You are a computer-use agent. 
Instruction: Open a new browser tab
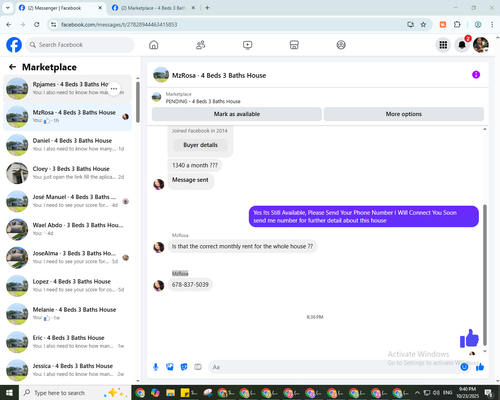[207, 8]
